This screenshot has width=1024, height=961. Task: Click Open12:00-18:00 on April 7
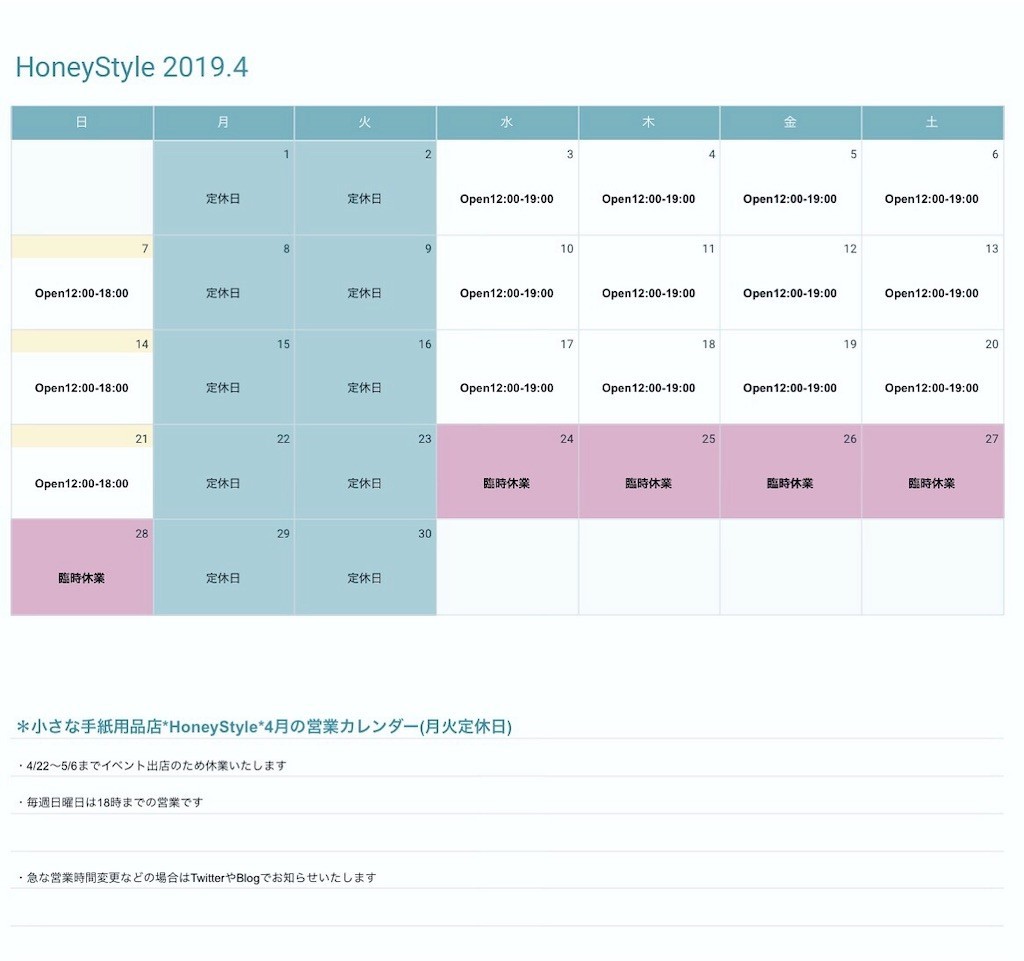(82, 294)
